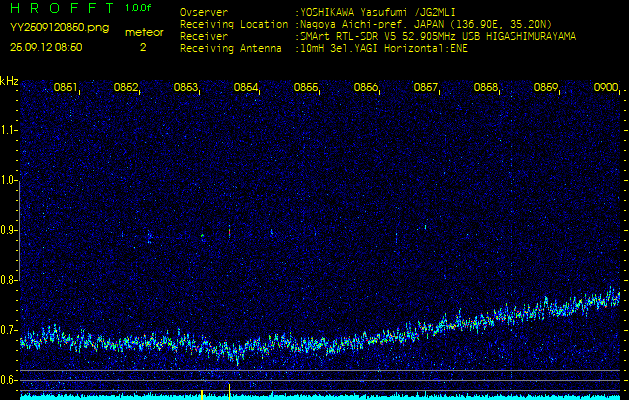Select the 1.00f version label
The image size is (629, 400).
pos(140,8)
